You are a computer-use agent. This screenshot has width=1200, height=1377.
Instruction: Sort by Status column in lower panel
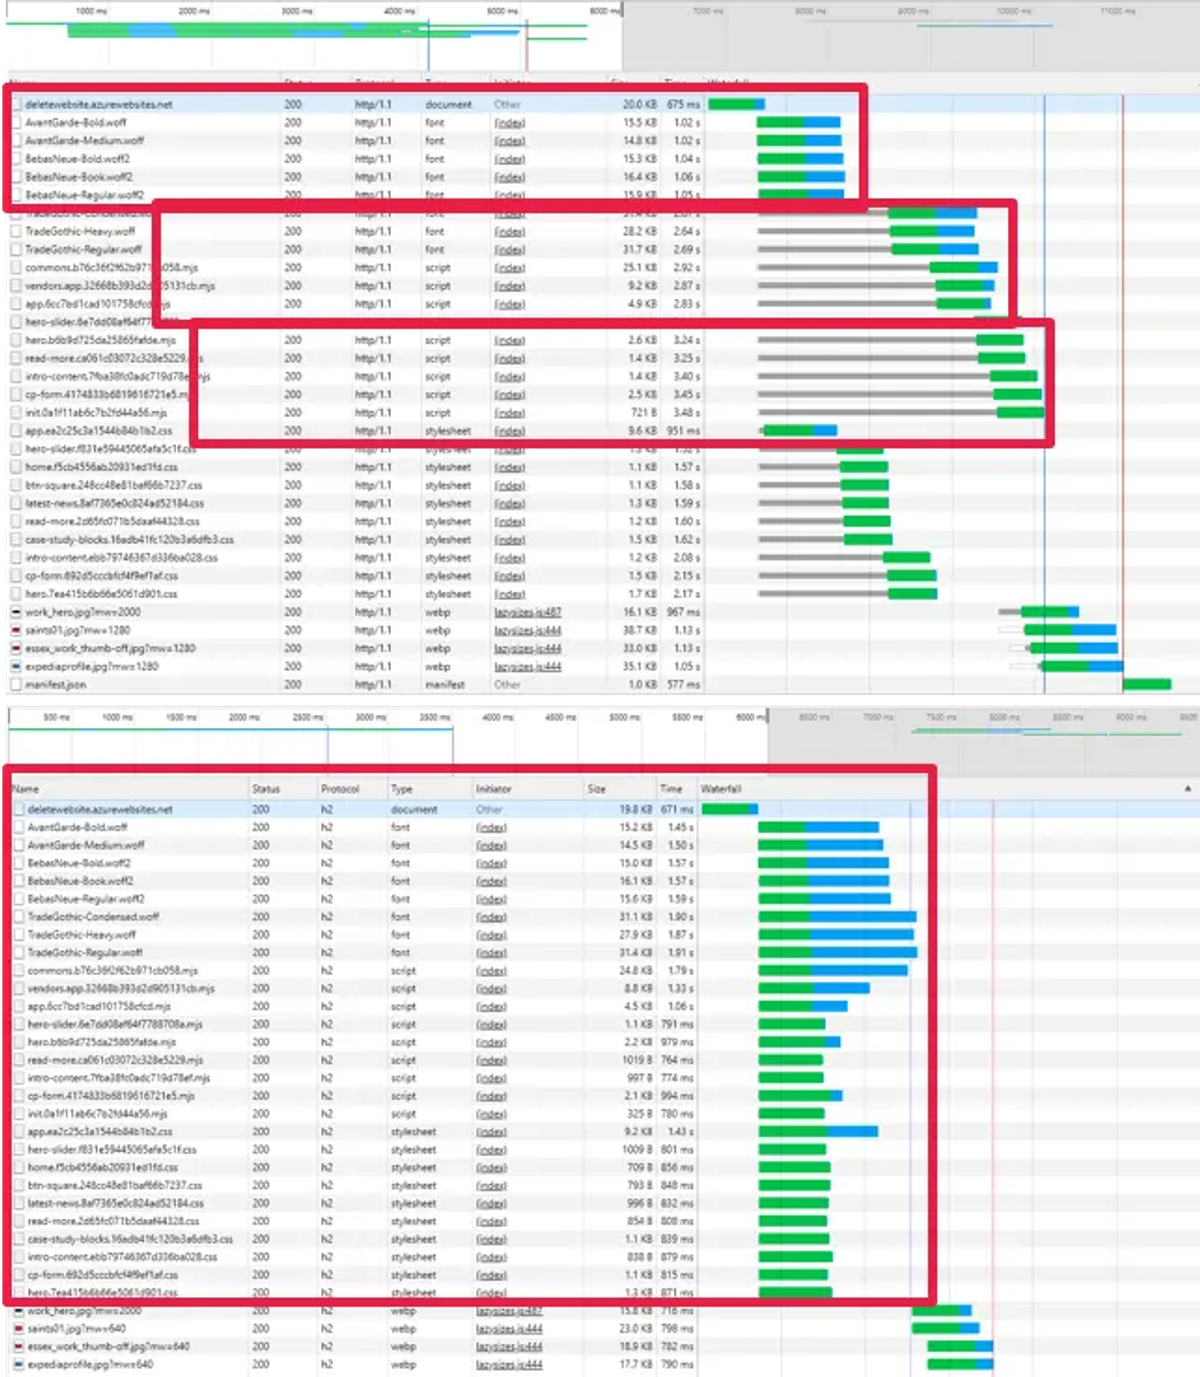coord(266,789)
